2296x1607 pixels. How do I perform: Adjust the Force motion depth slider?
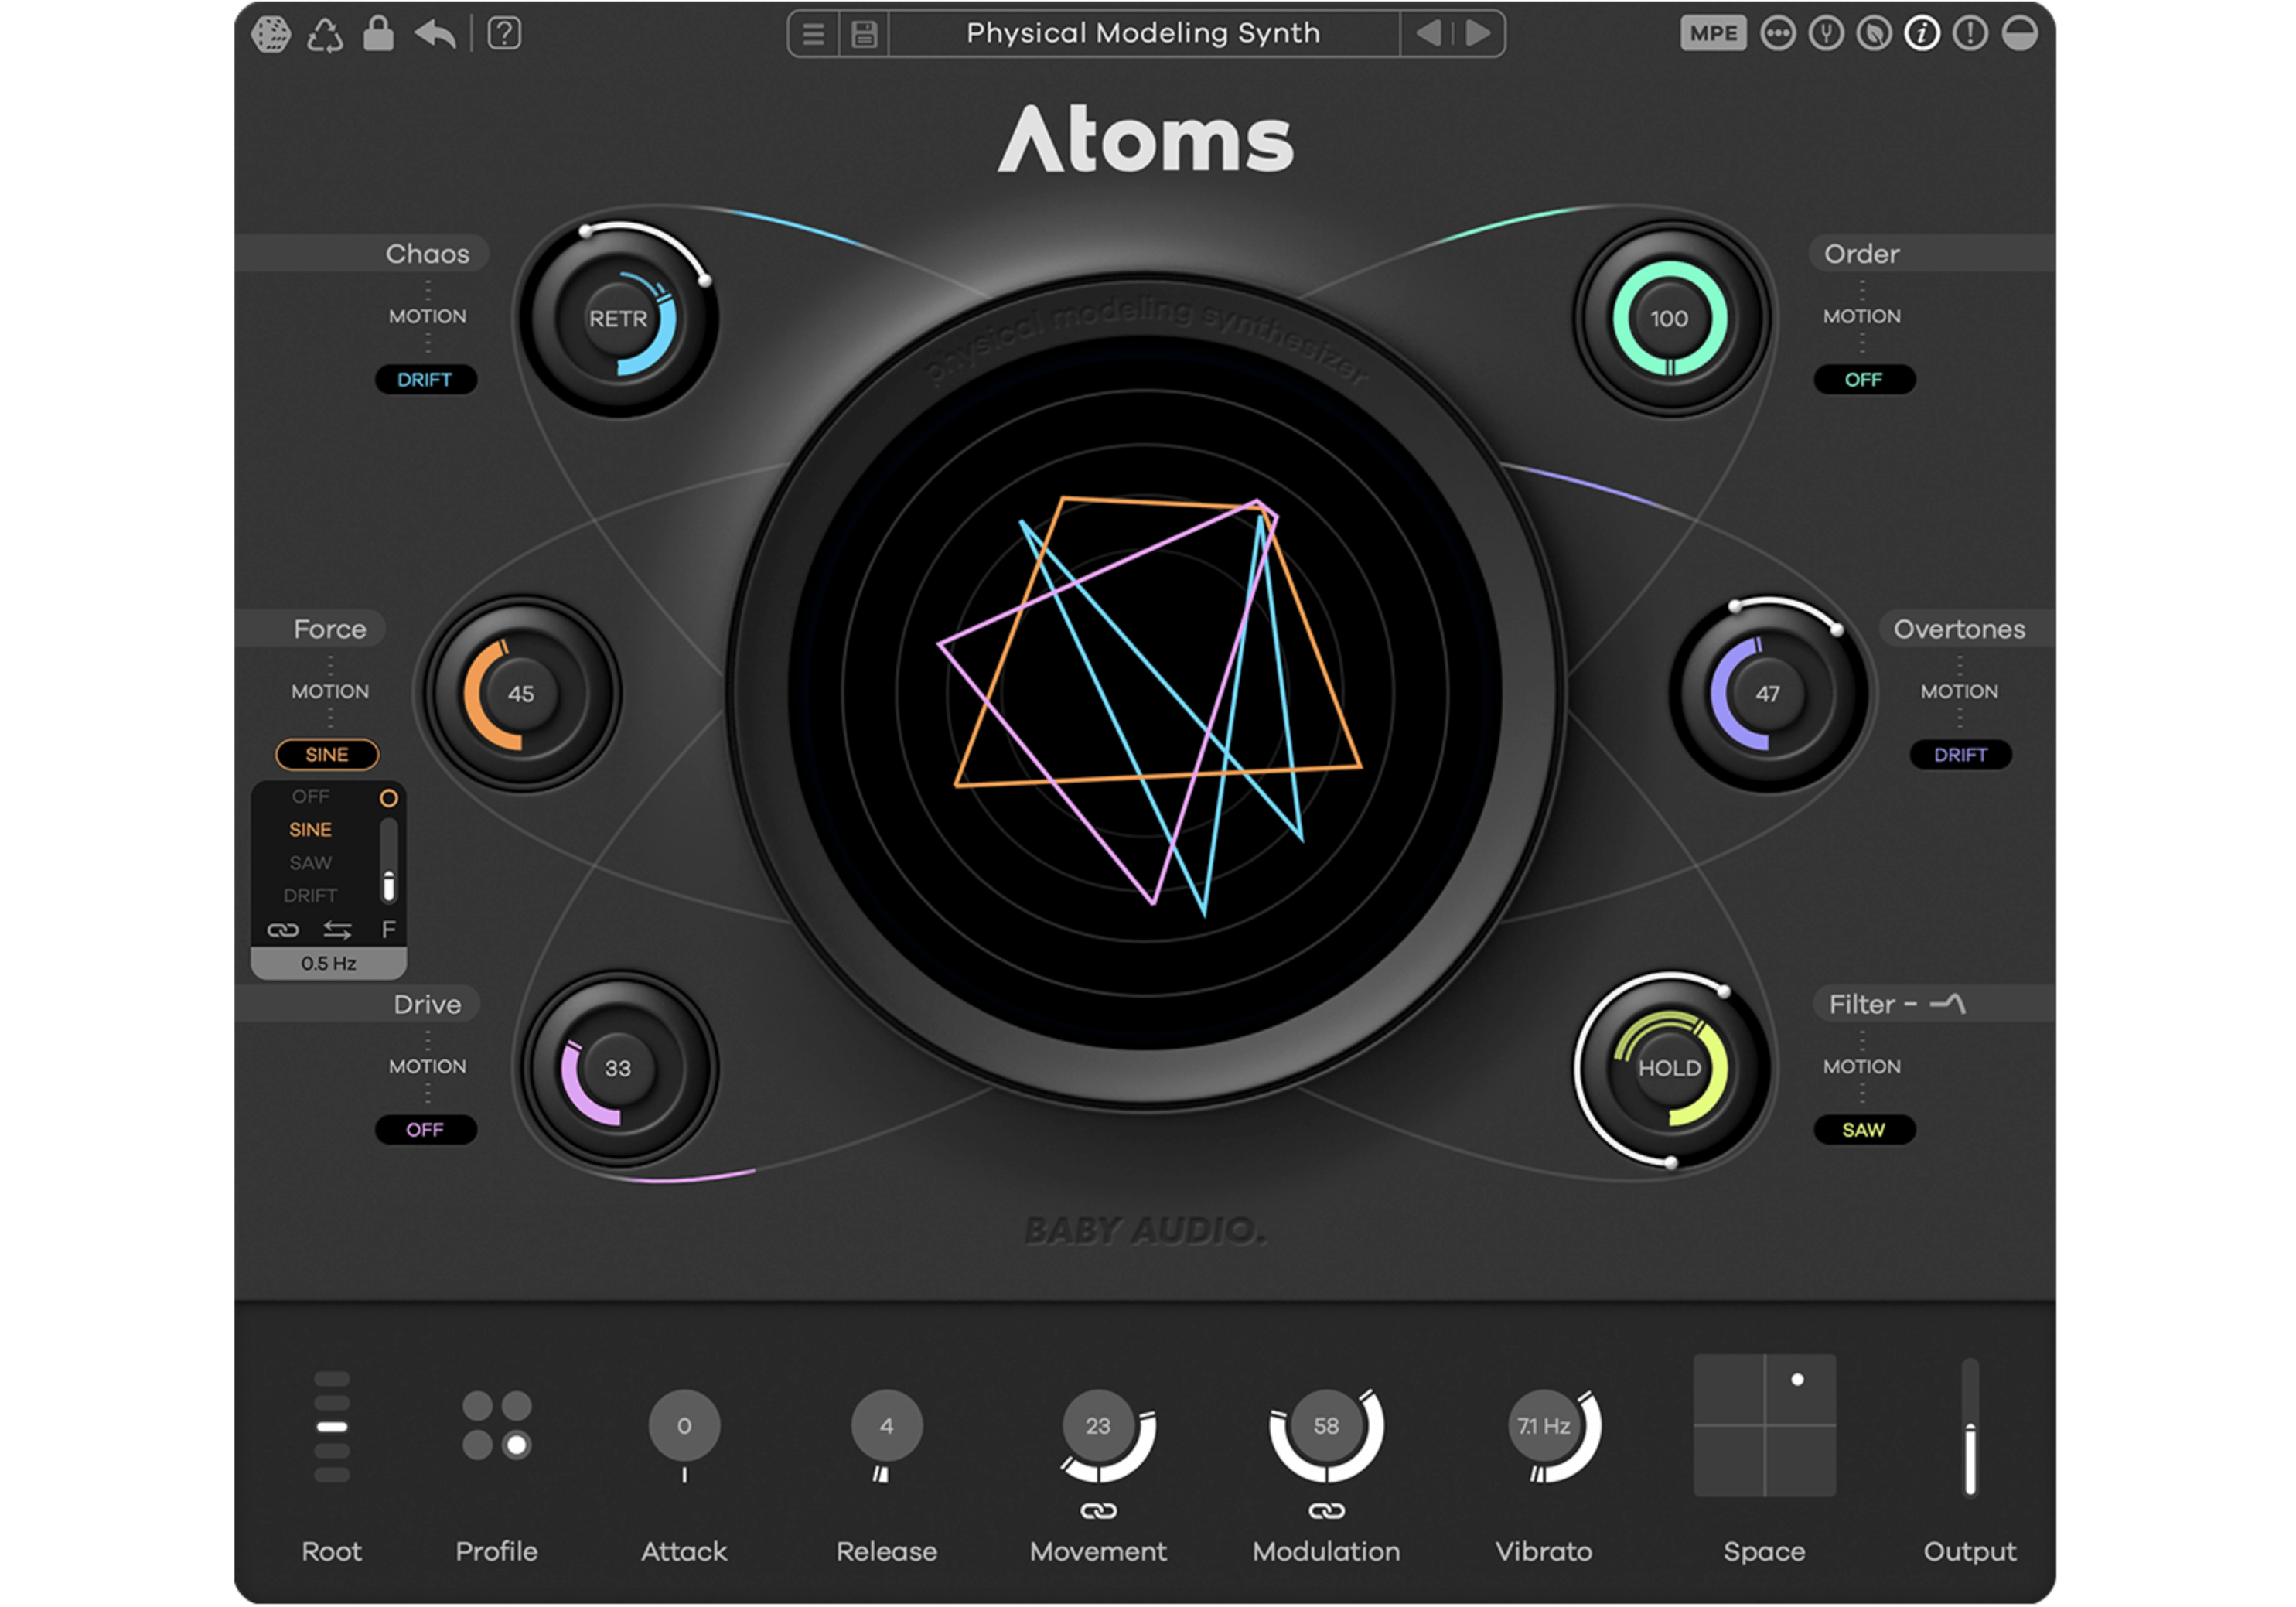(x=389, y=861)
